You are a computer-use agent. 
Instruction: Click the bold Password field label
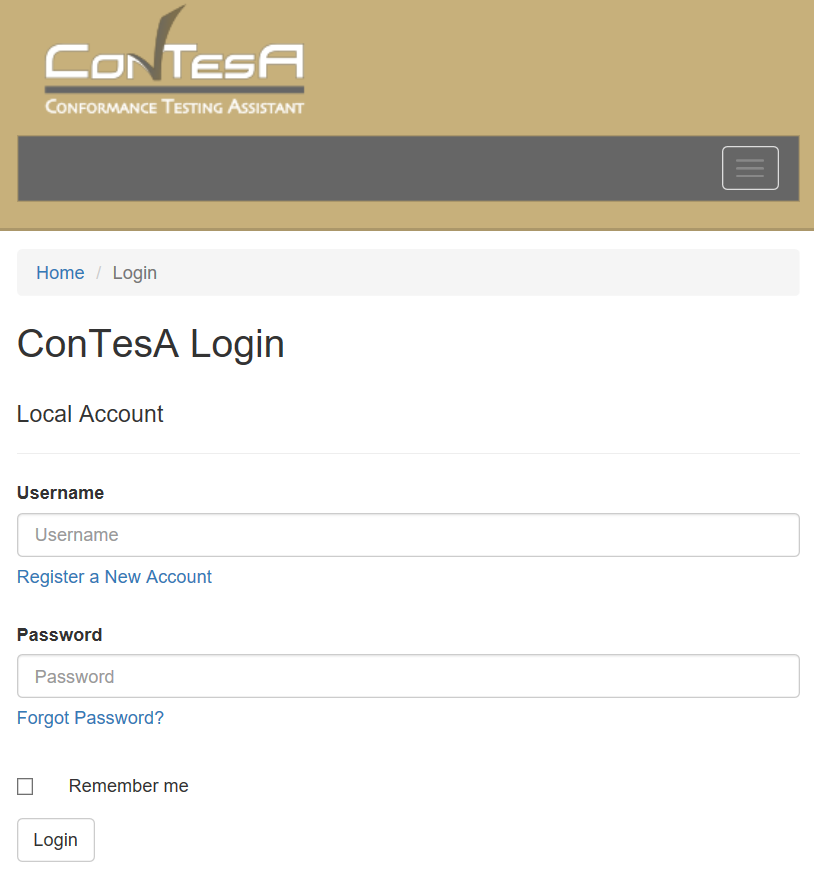[x=59, y=635]
